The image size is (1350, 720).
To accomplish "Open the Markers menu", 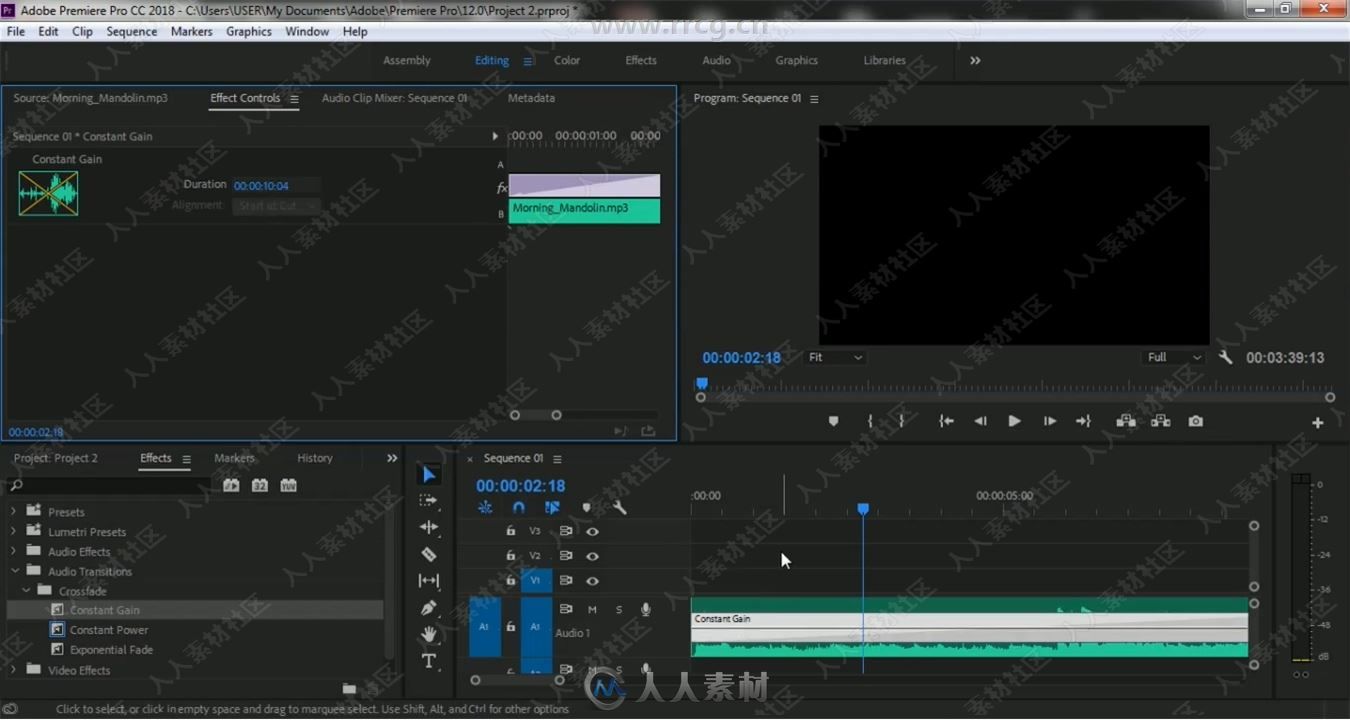I will [x=192, y=31].
